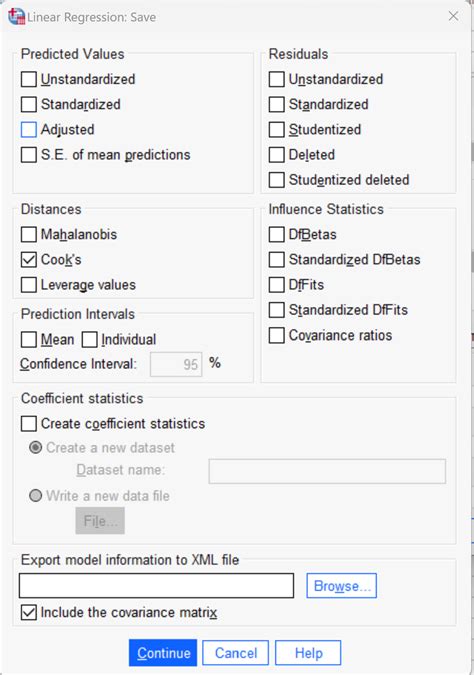This screenshot has height=675, width=474.
Task: Open Help for this dialog
Action: pos(308,653)
